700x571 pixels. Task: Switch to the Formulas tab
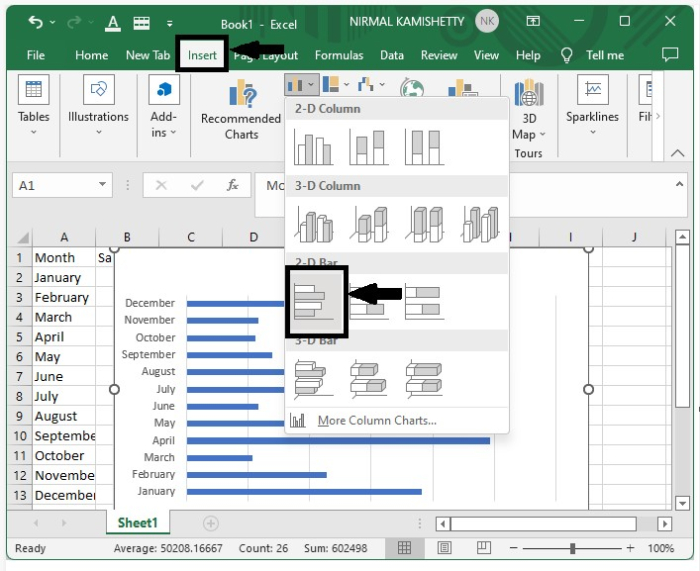(x=339, y=55)
